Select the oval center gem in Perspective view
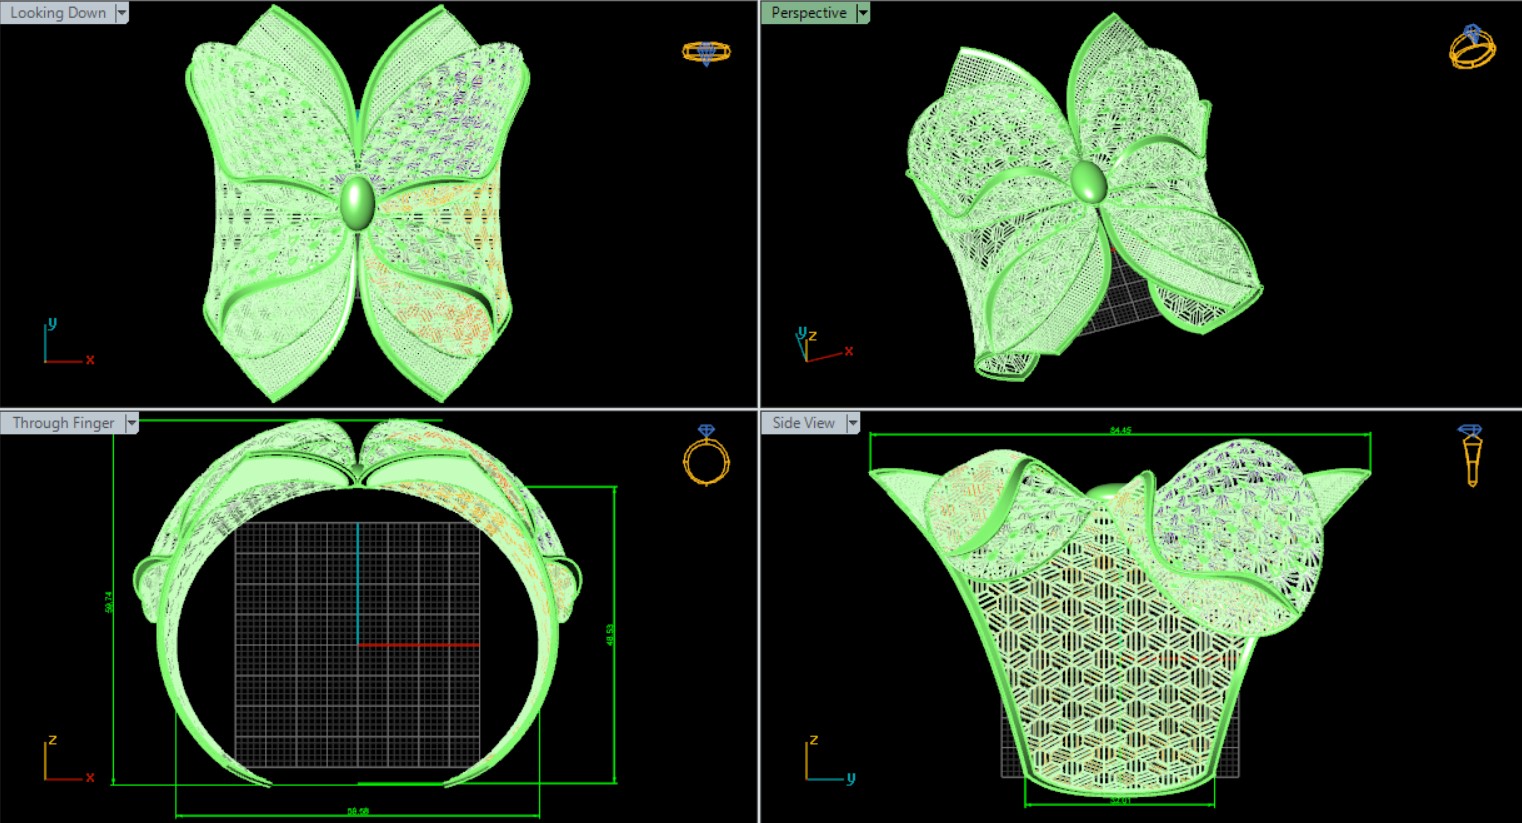The image size is (1522, 823). tap(1088, 182)
